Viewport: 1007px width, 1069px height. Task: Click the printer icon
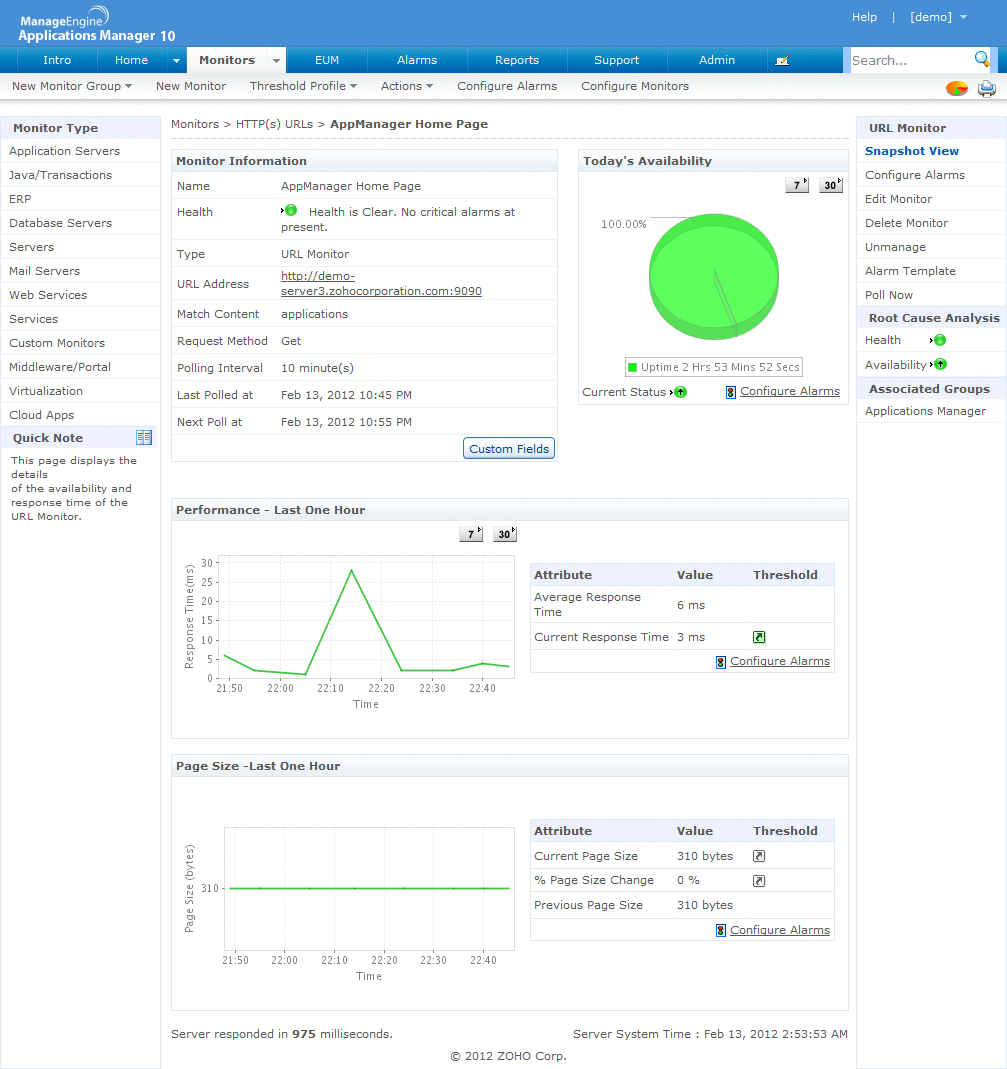(x=986, y=88)
